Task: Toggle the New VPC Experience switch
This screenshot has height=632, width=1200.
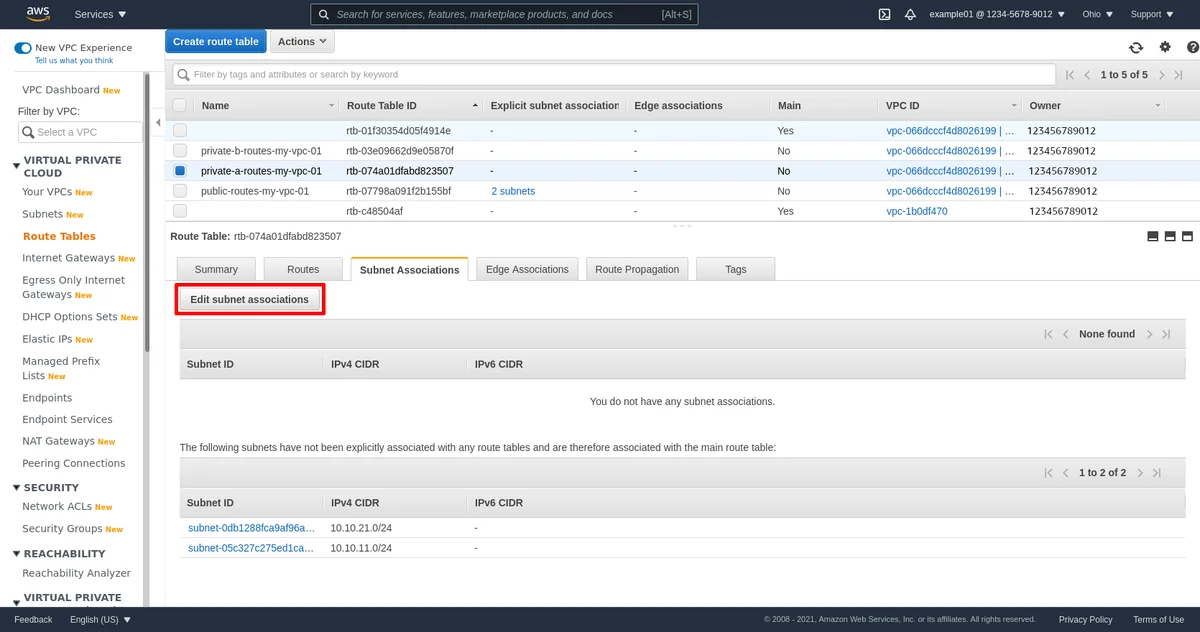Action: [x=22, y=48]
